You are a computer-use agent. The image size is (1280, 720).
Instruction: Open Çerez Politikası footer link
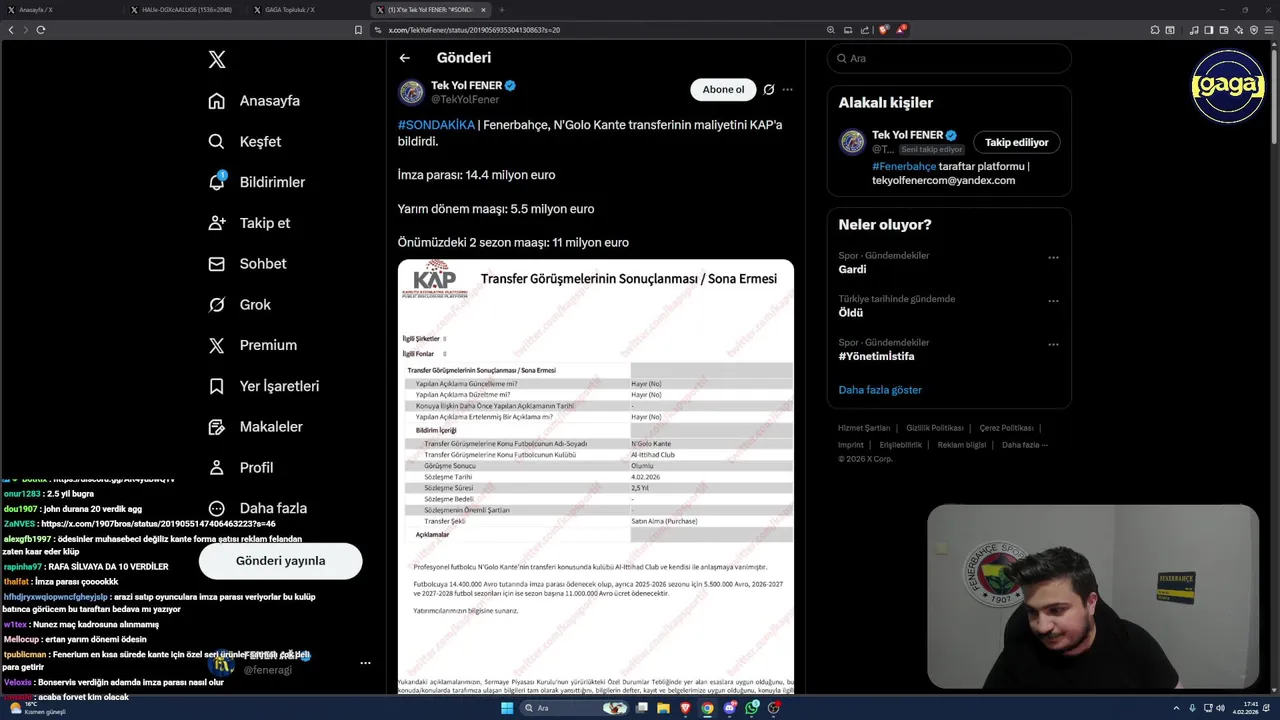pos(1006,428)
